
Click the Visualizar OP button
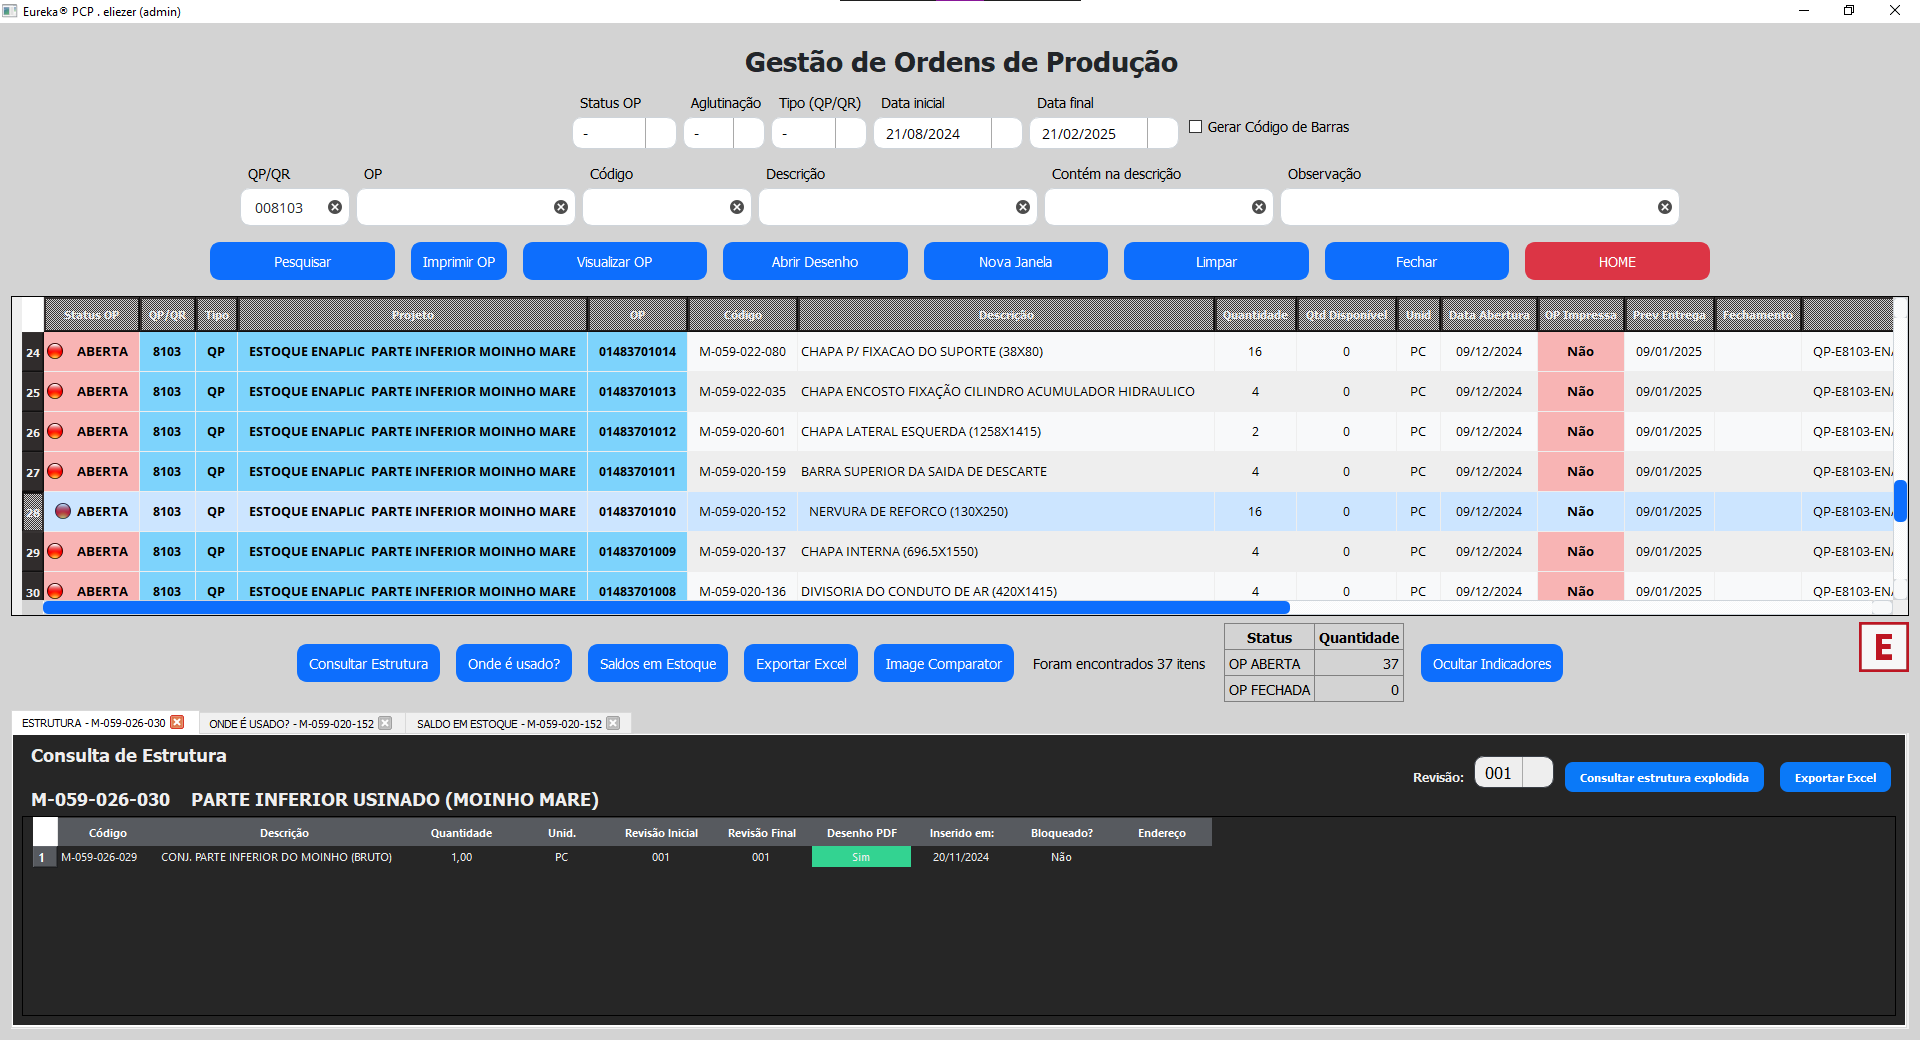(614, 261)
